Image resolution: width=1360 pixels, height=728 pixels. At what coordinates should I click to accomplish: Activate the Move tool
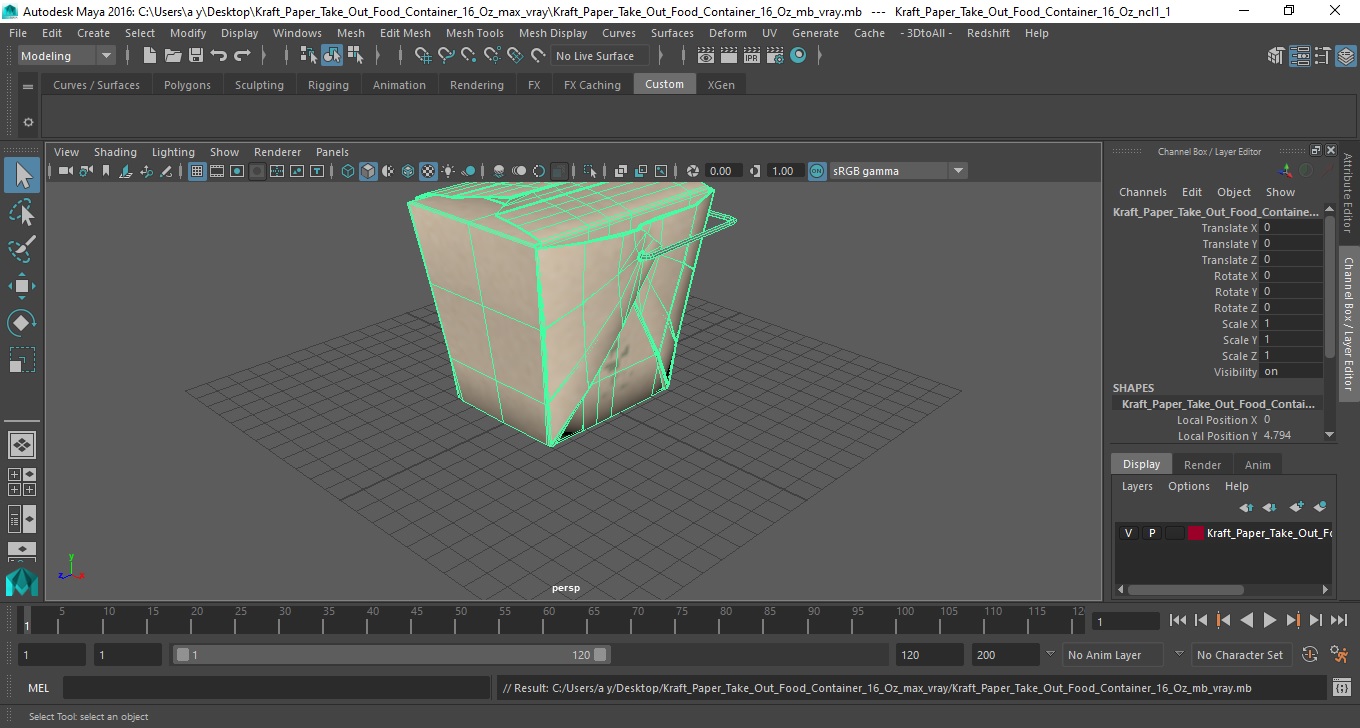pos(22,286)
